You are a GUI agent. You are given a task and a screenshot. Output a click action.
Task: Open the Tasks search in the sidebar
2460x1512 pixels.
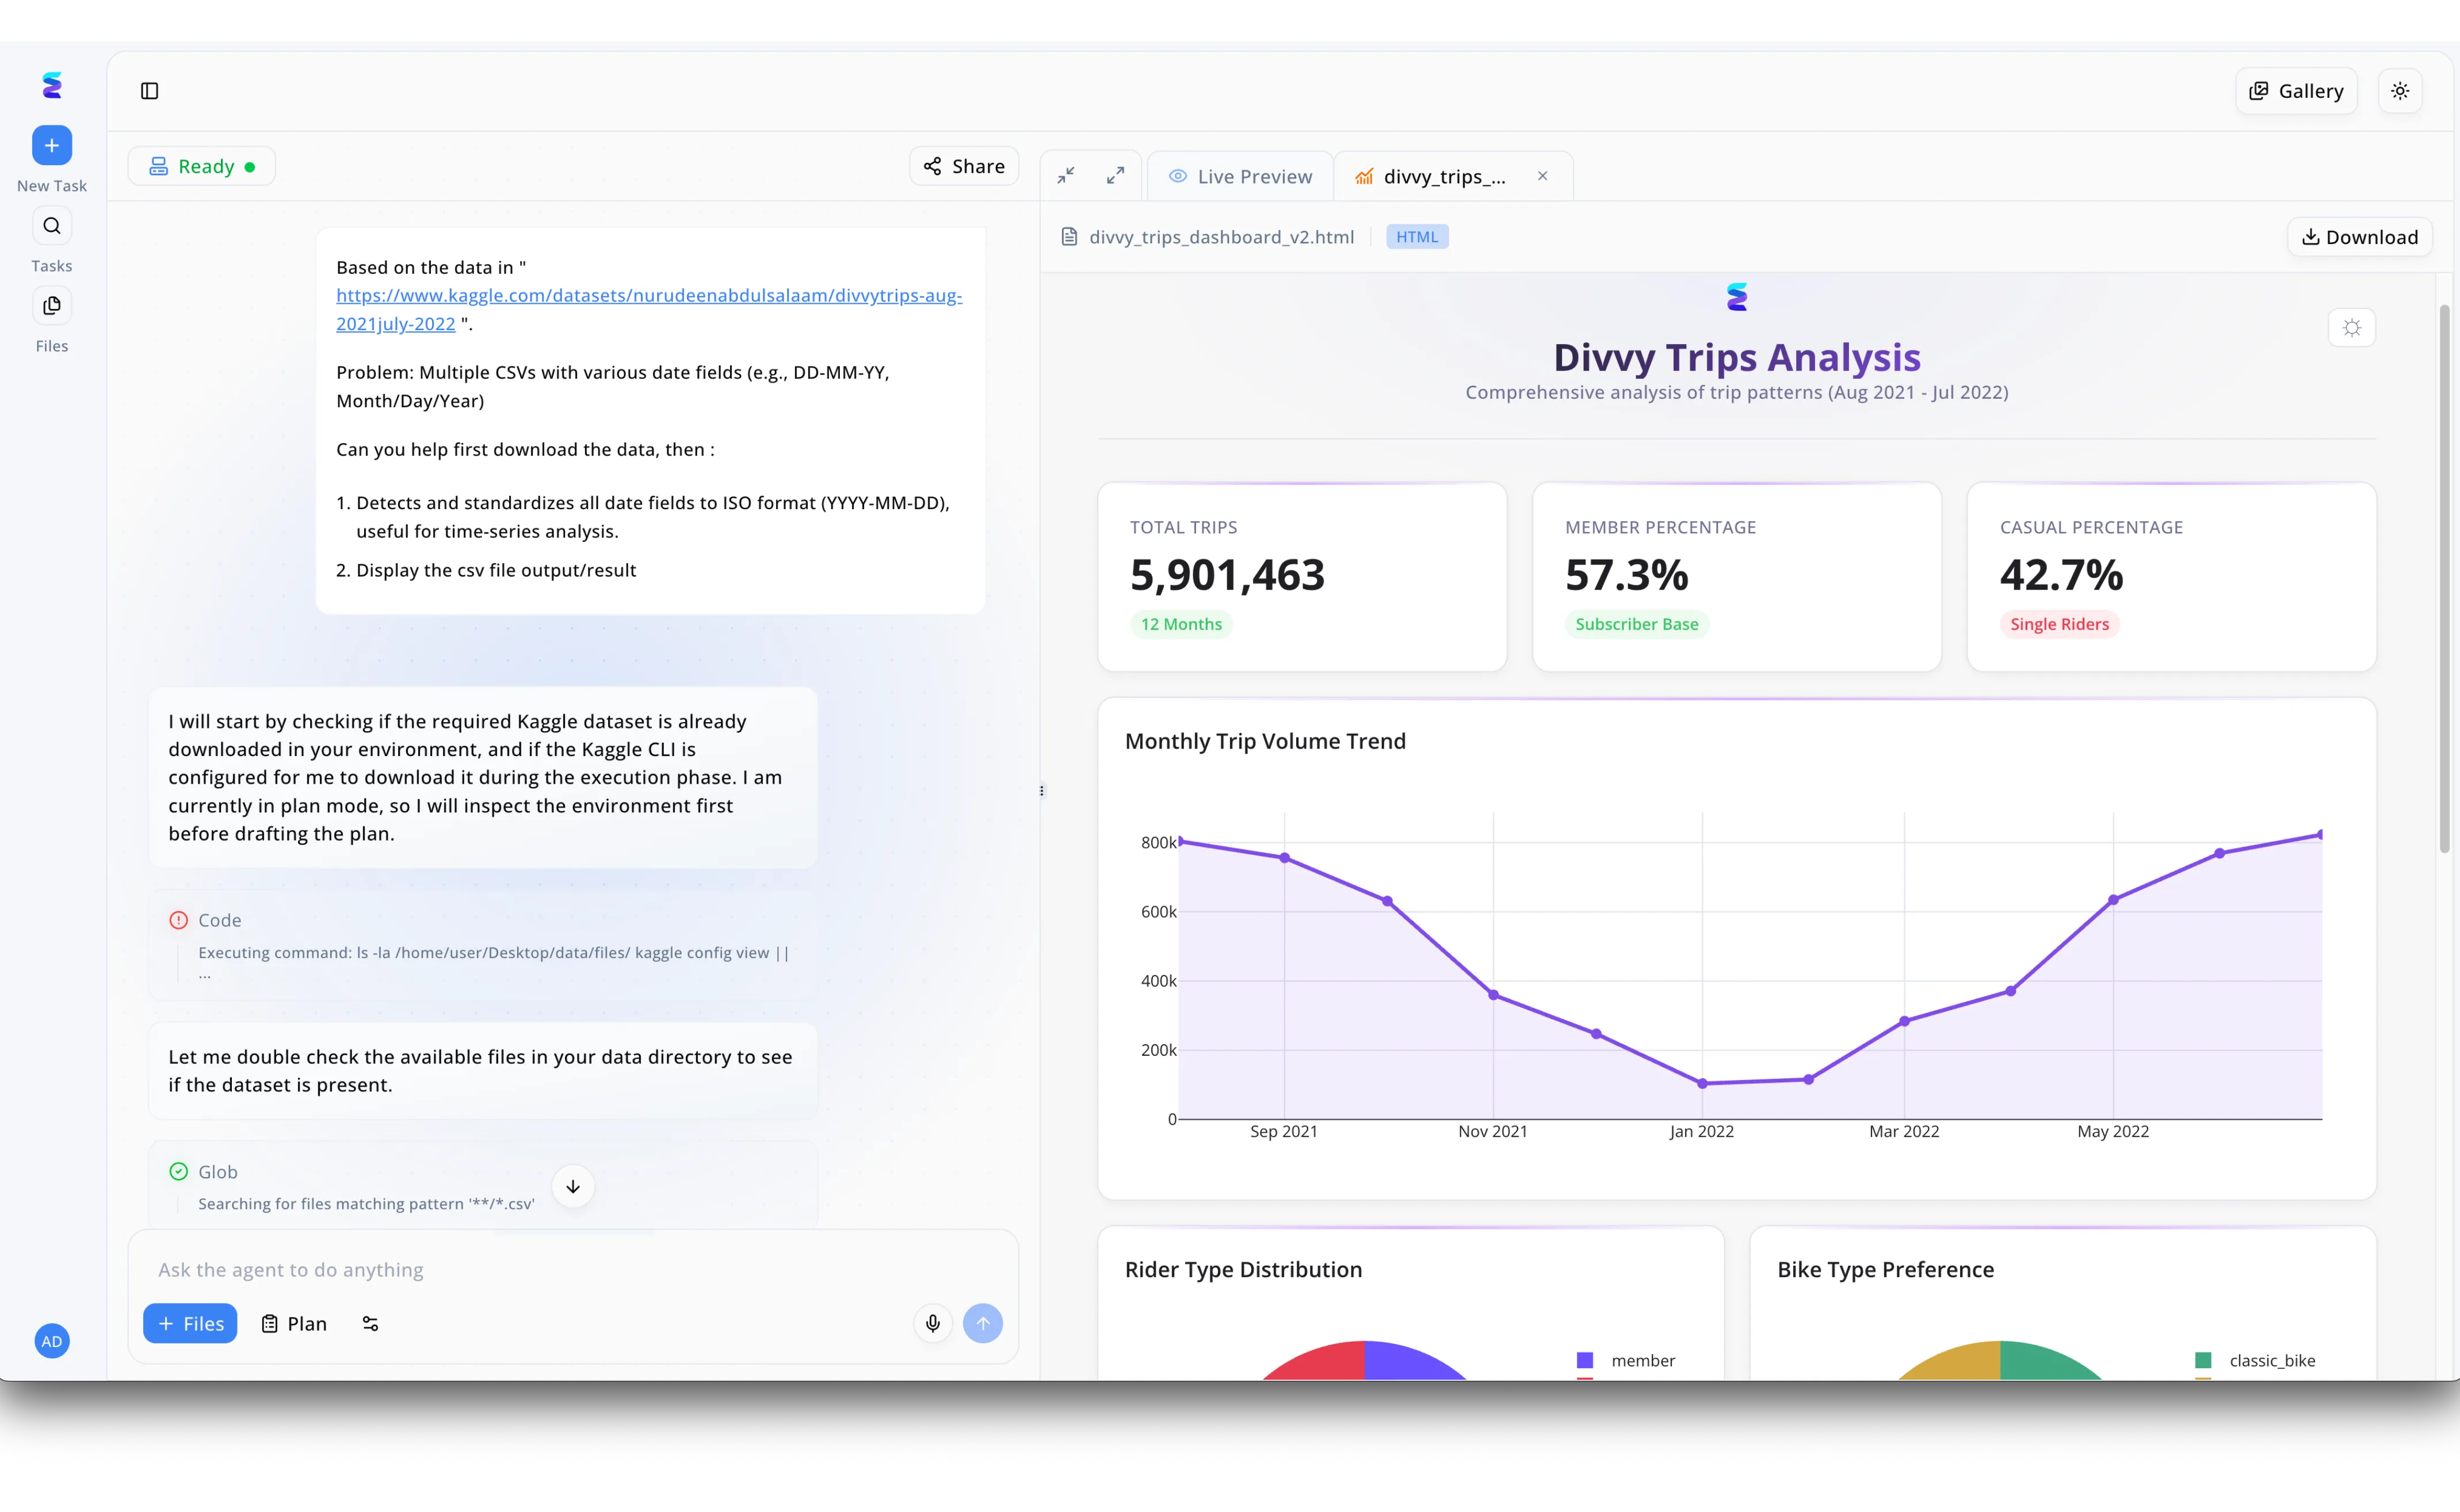(x=51, y=225)
